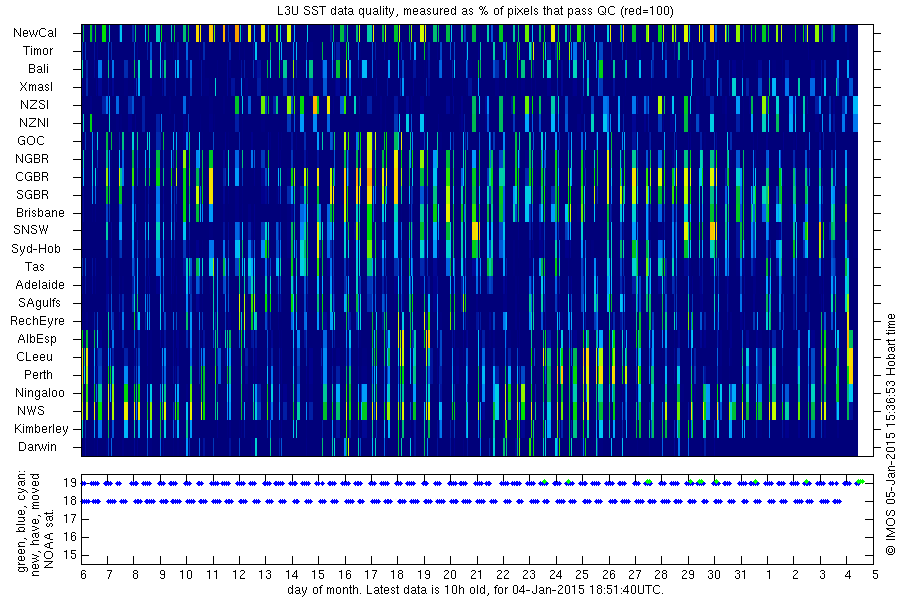Click the NZSI row label
The image size is (900, 600).
pos(34,105)
